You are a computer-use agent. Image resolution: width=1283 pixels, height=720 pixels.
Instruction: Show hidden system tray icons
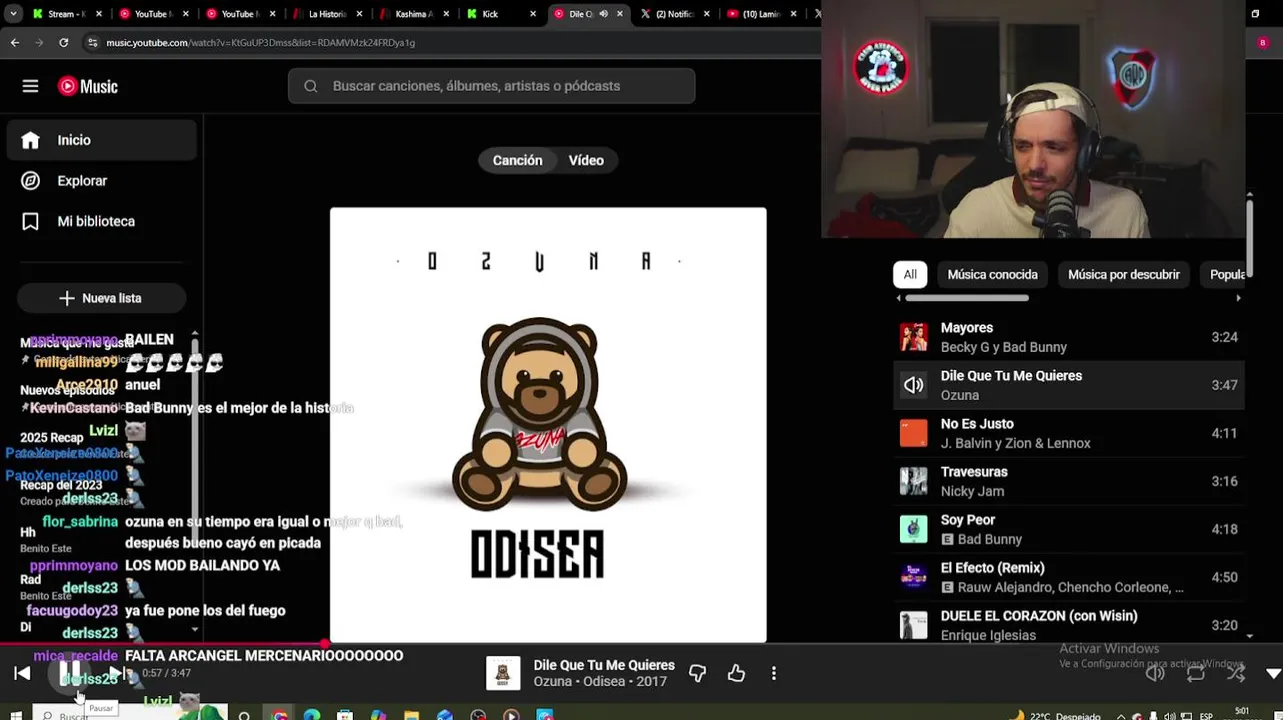coord(1120,716)
